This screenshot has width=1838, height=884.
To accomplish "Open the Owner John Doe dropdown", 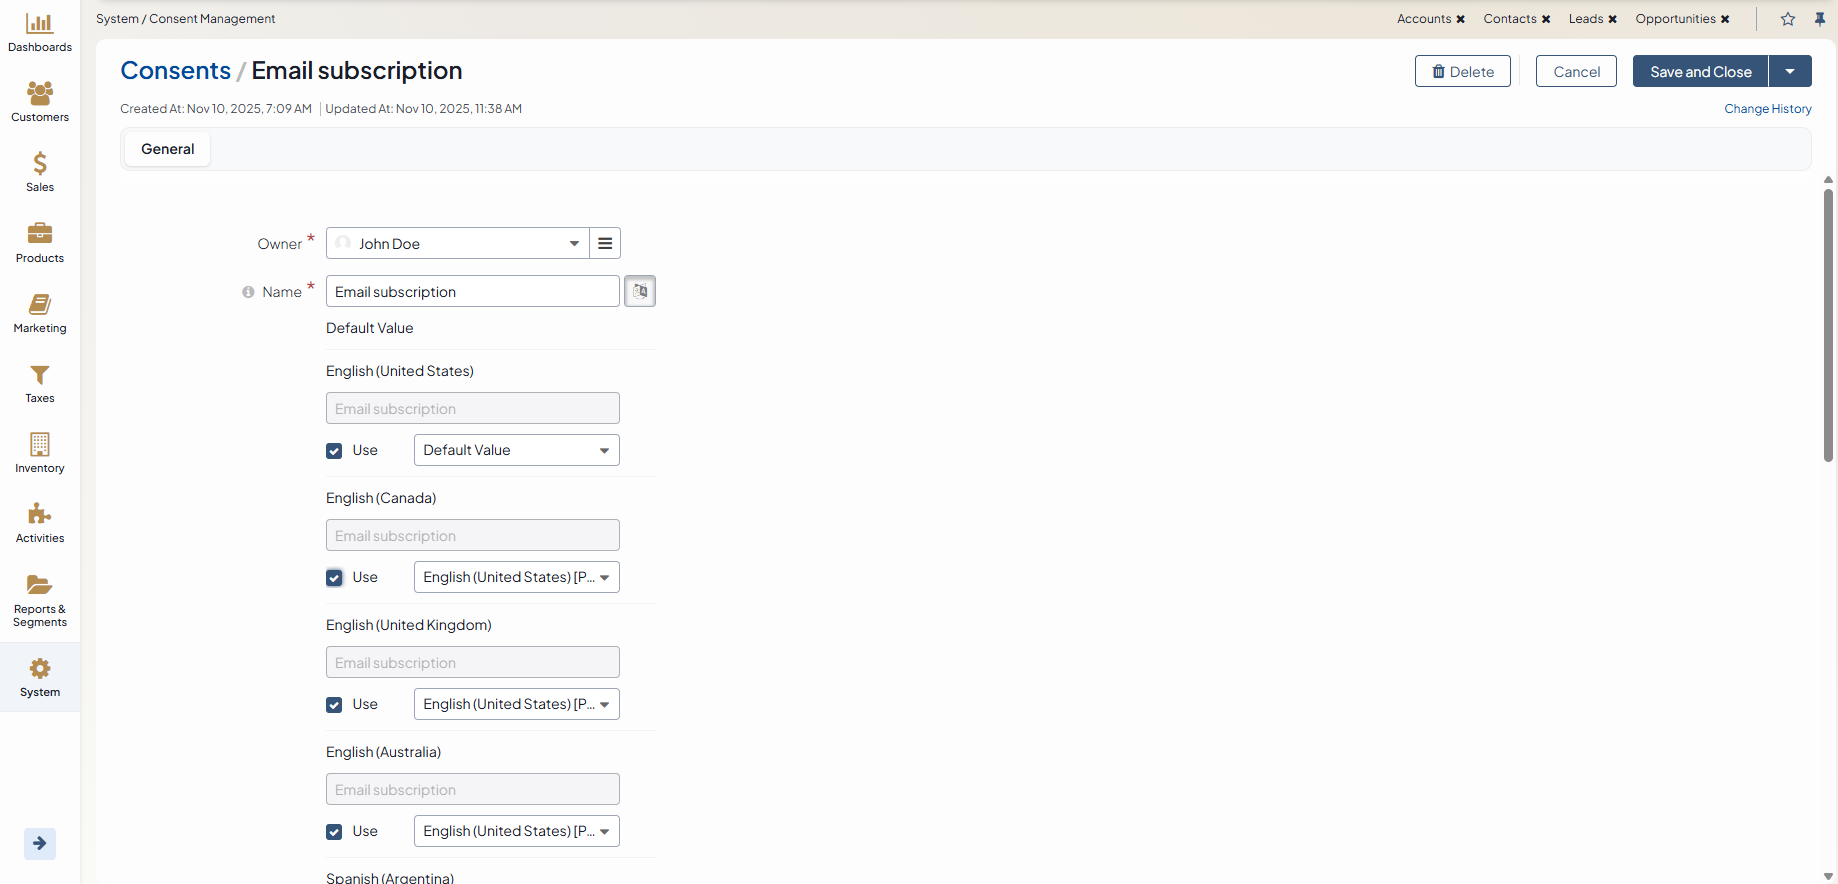I will (457, 243).
